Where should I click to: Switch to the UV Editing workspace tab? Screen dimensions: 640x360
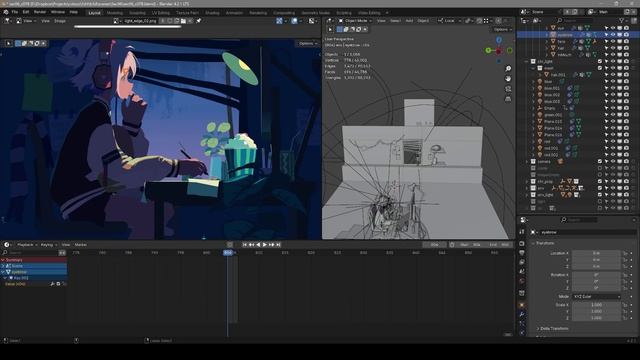tap(161, 13)
